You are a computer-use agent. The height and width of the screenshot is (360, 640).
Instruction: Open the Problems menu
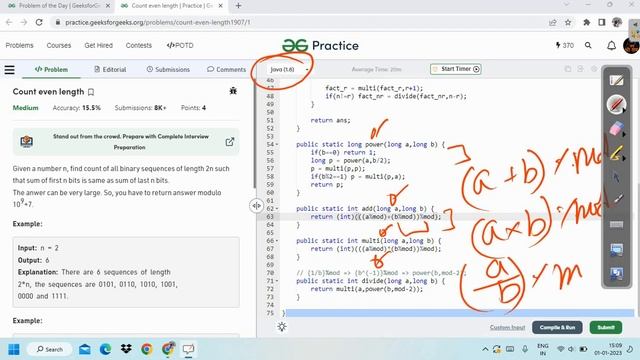coord(20,45)
